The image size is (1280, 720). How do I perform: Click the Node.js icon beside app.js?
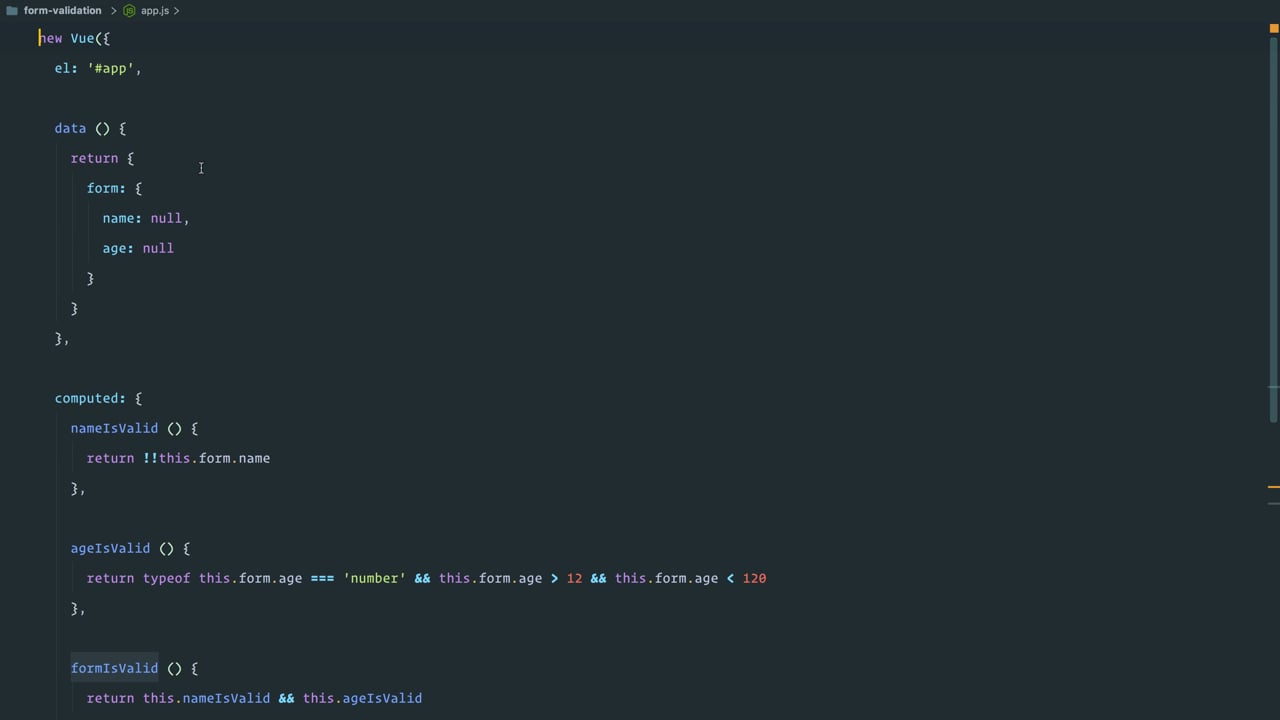pyautogui.click(x=129, y=10)
